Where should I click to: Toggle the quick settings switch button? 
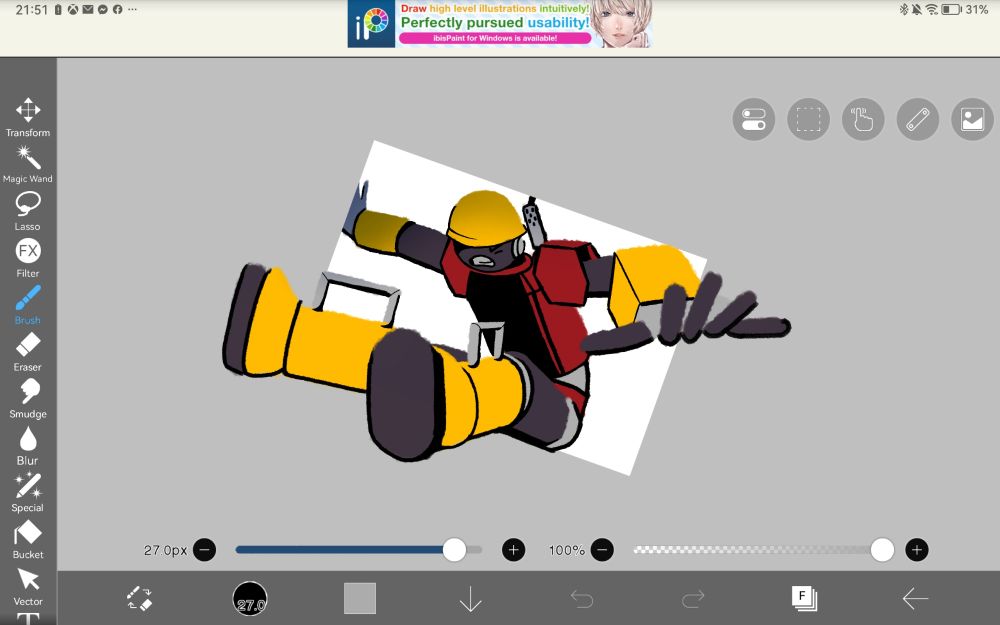coord(754,119)
